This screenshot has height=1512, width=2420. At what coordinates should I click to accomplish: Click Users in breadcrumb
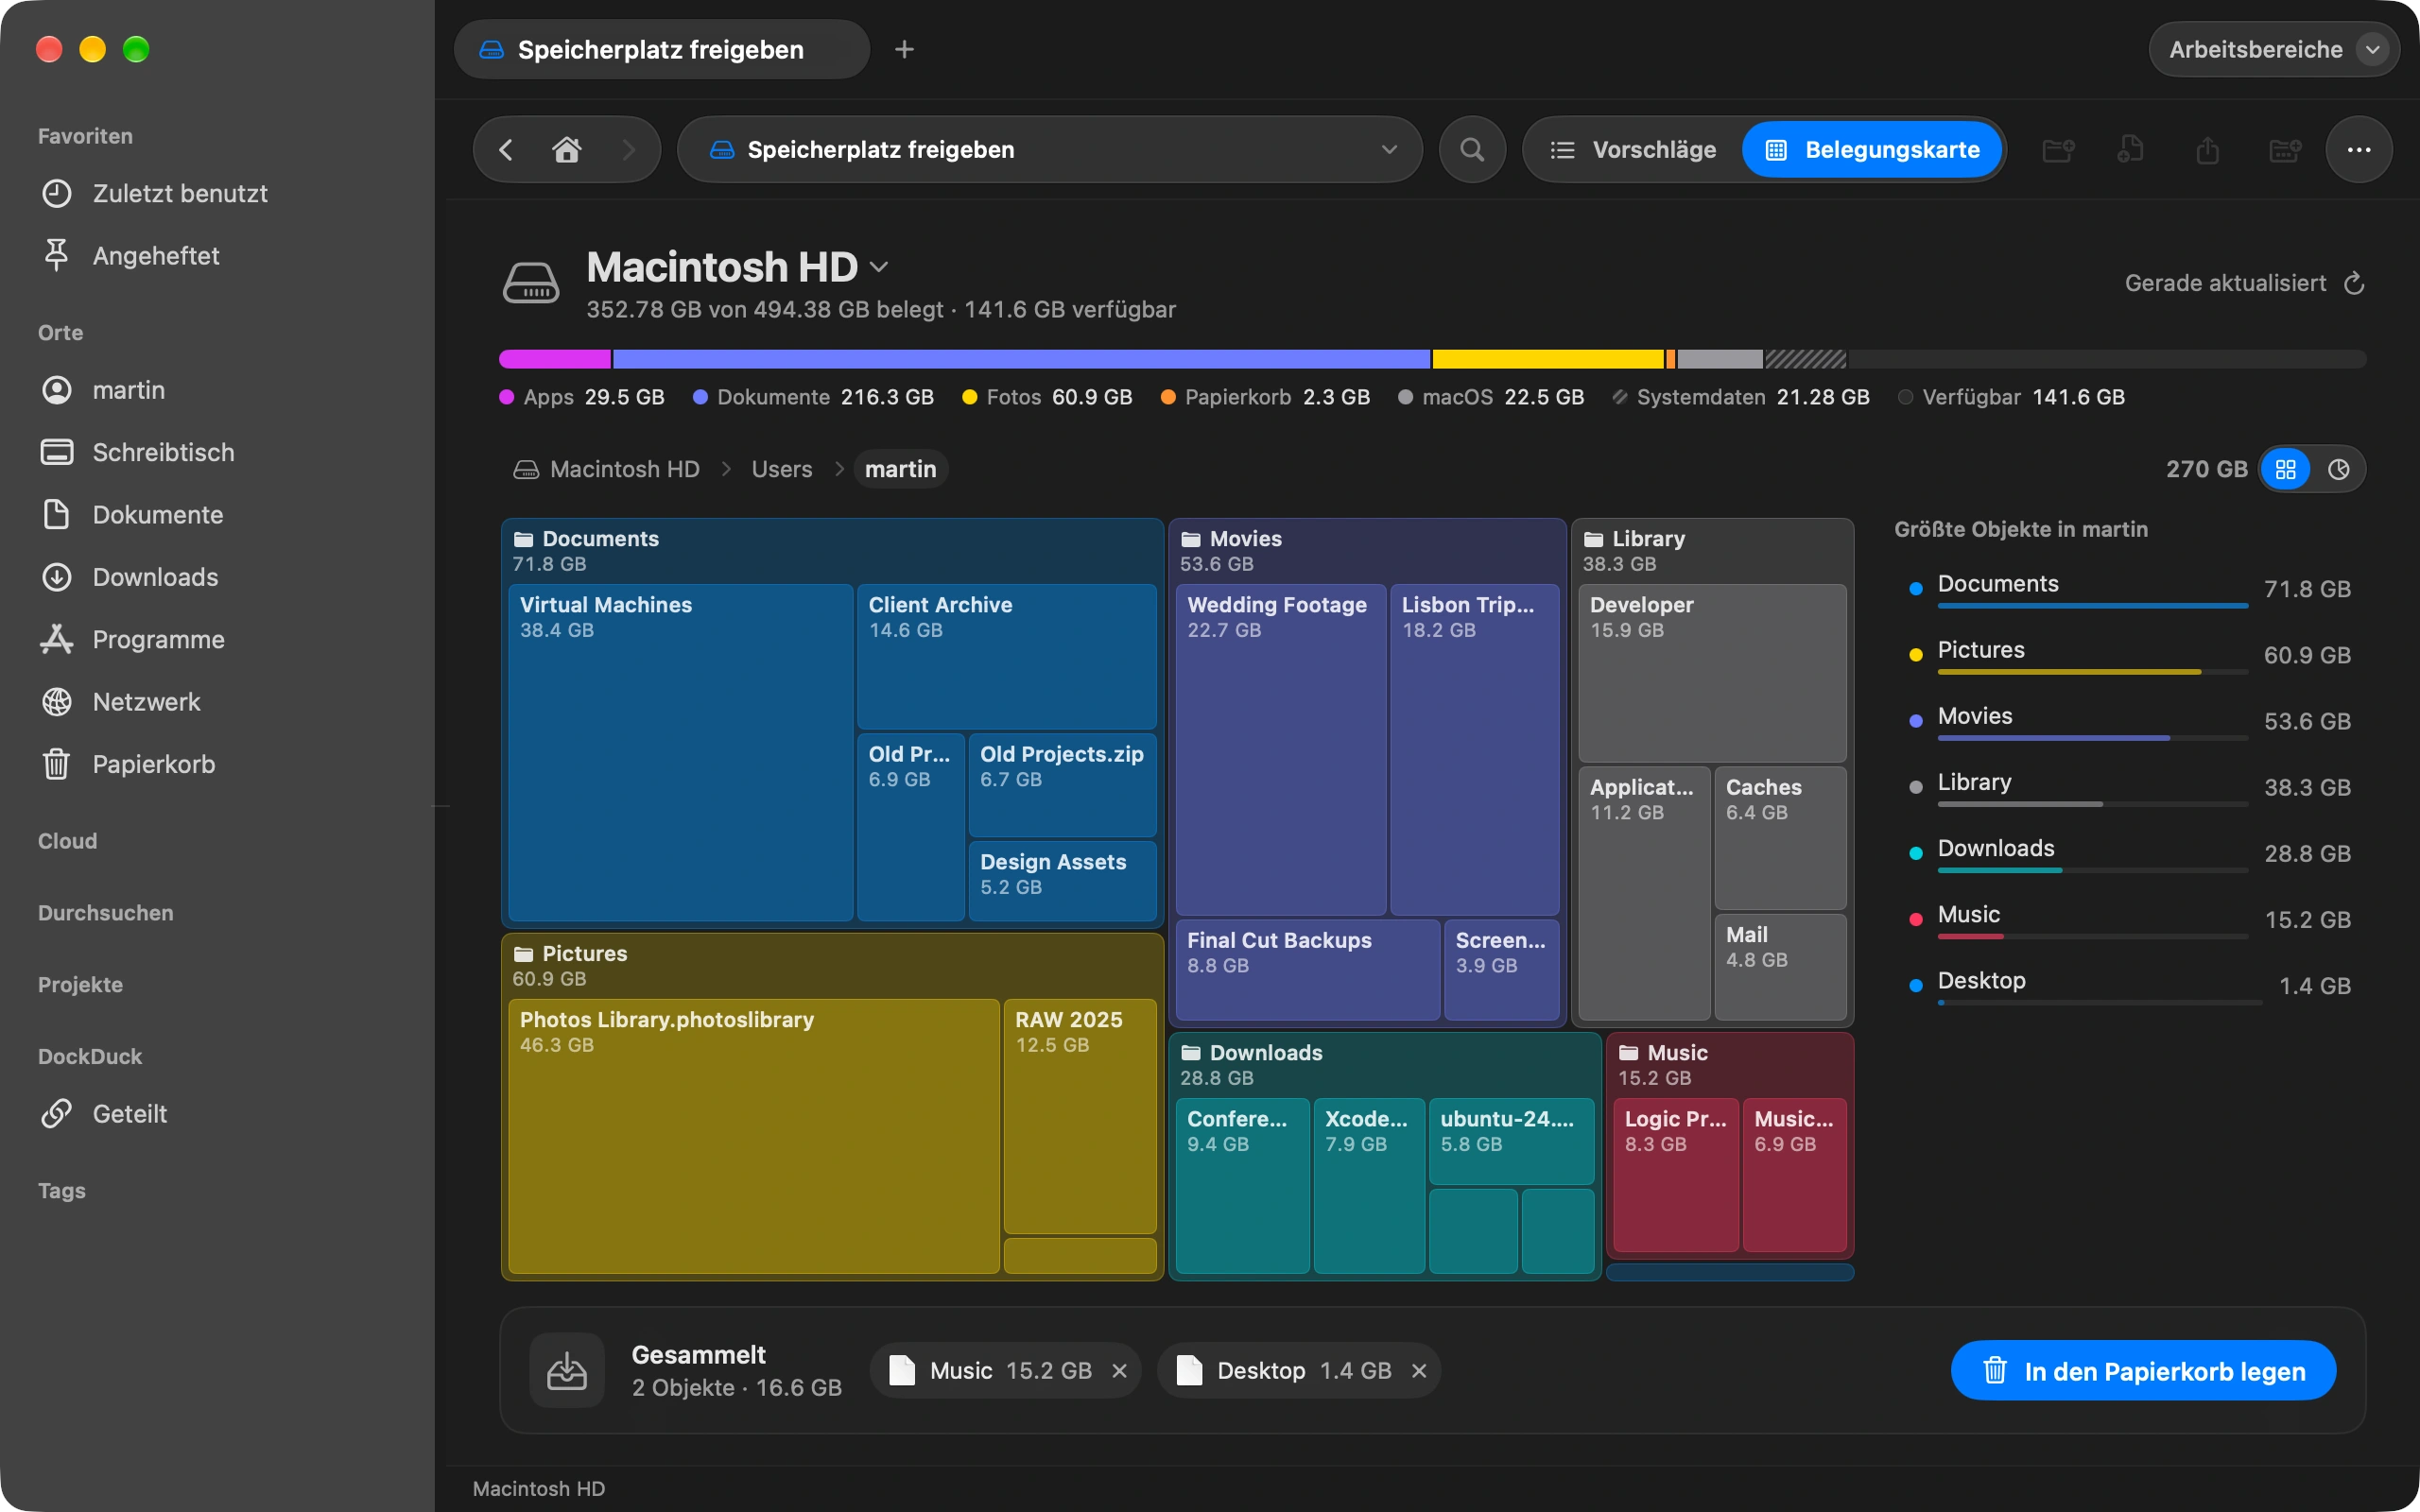click(782, 469)
